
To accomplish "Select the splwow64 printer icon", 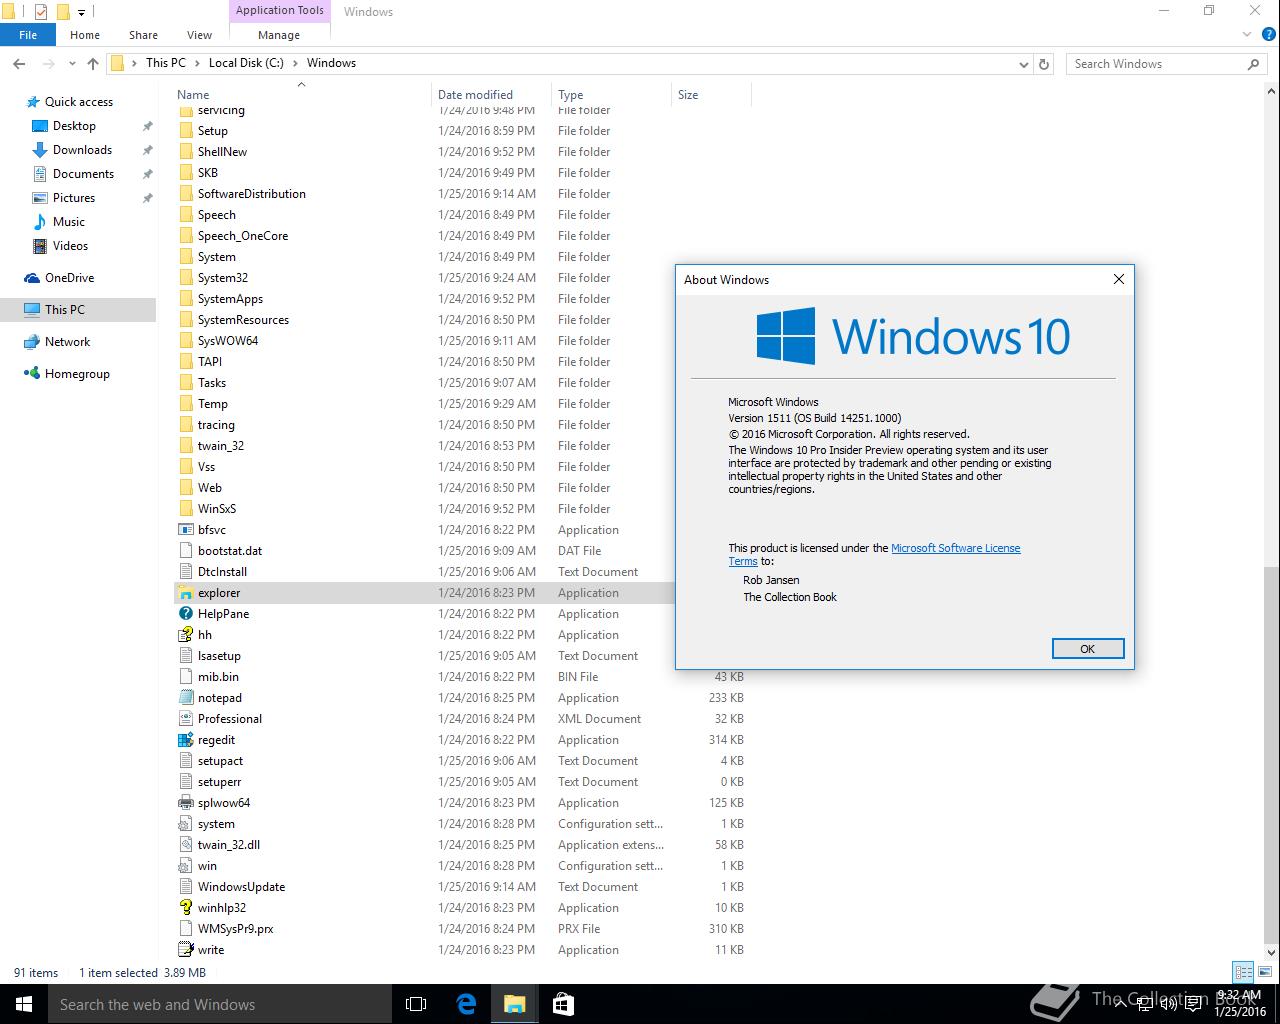I will tap(185, 803).
